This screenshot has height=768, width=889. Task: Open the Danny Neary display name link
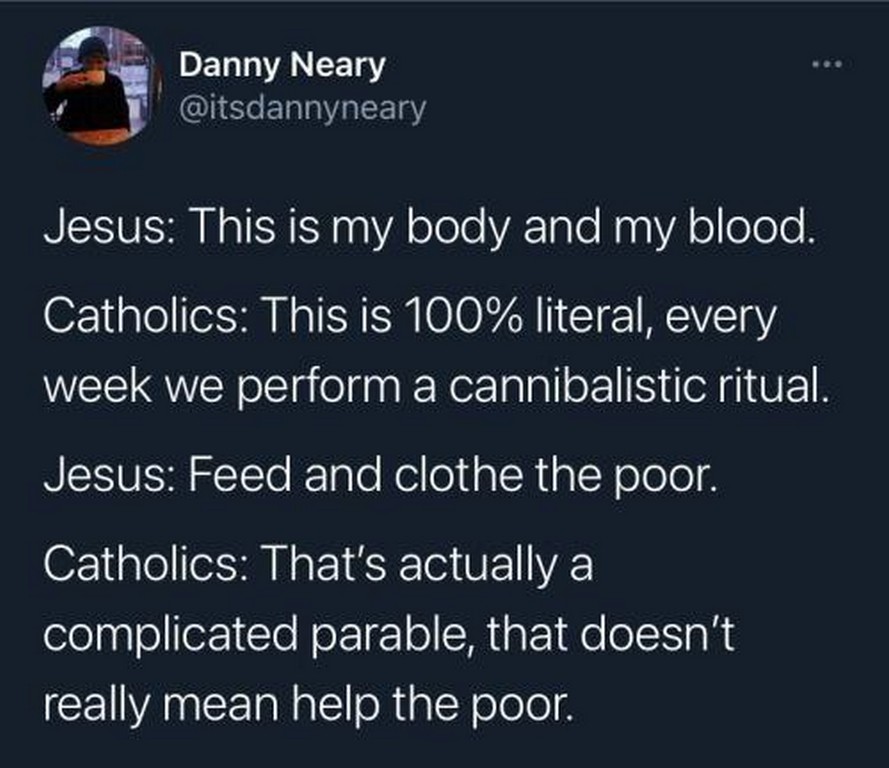point(282,66)
